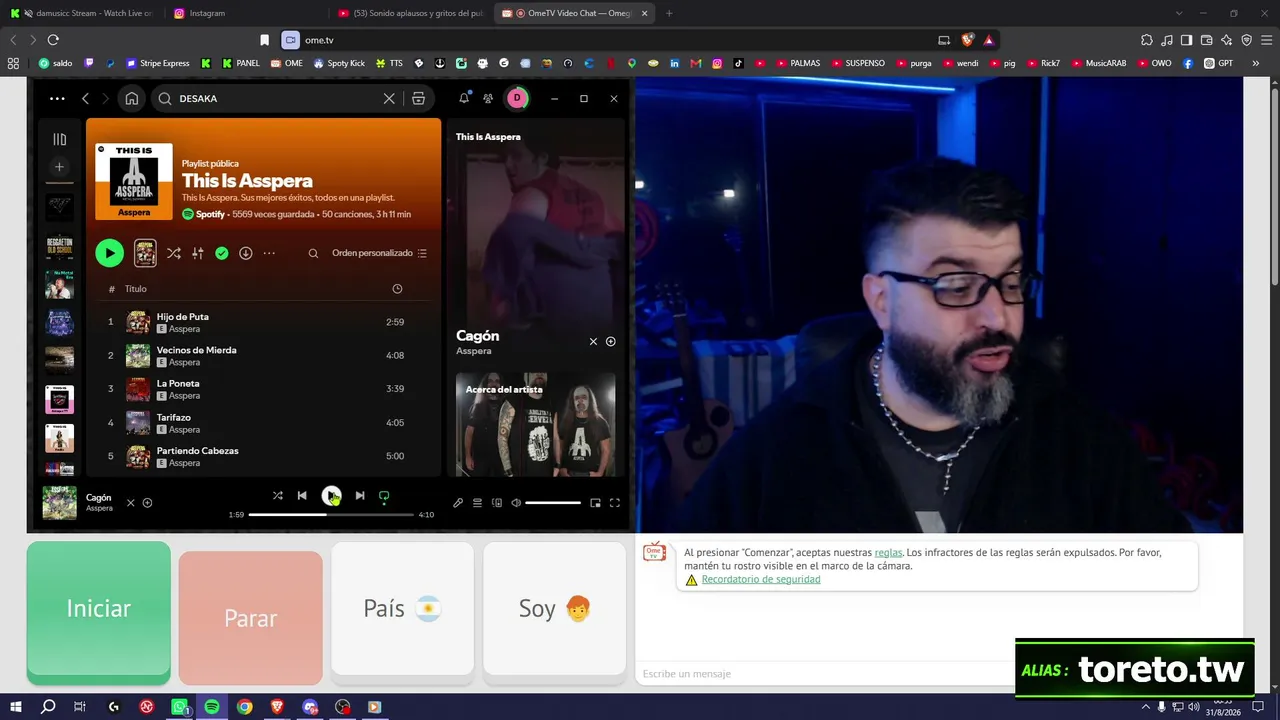Open Spotify Friend Activity icon

pos(488,99)
